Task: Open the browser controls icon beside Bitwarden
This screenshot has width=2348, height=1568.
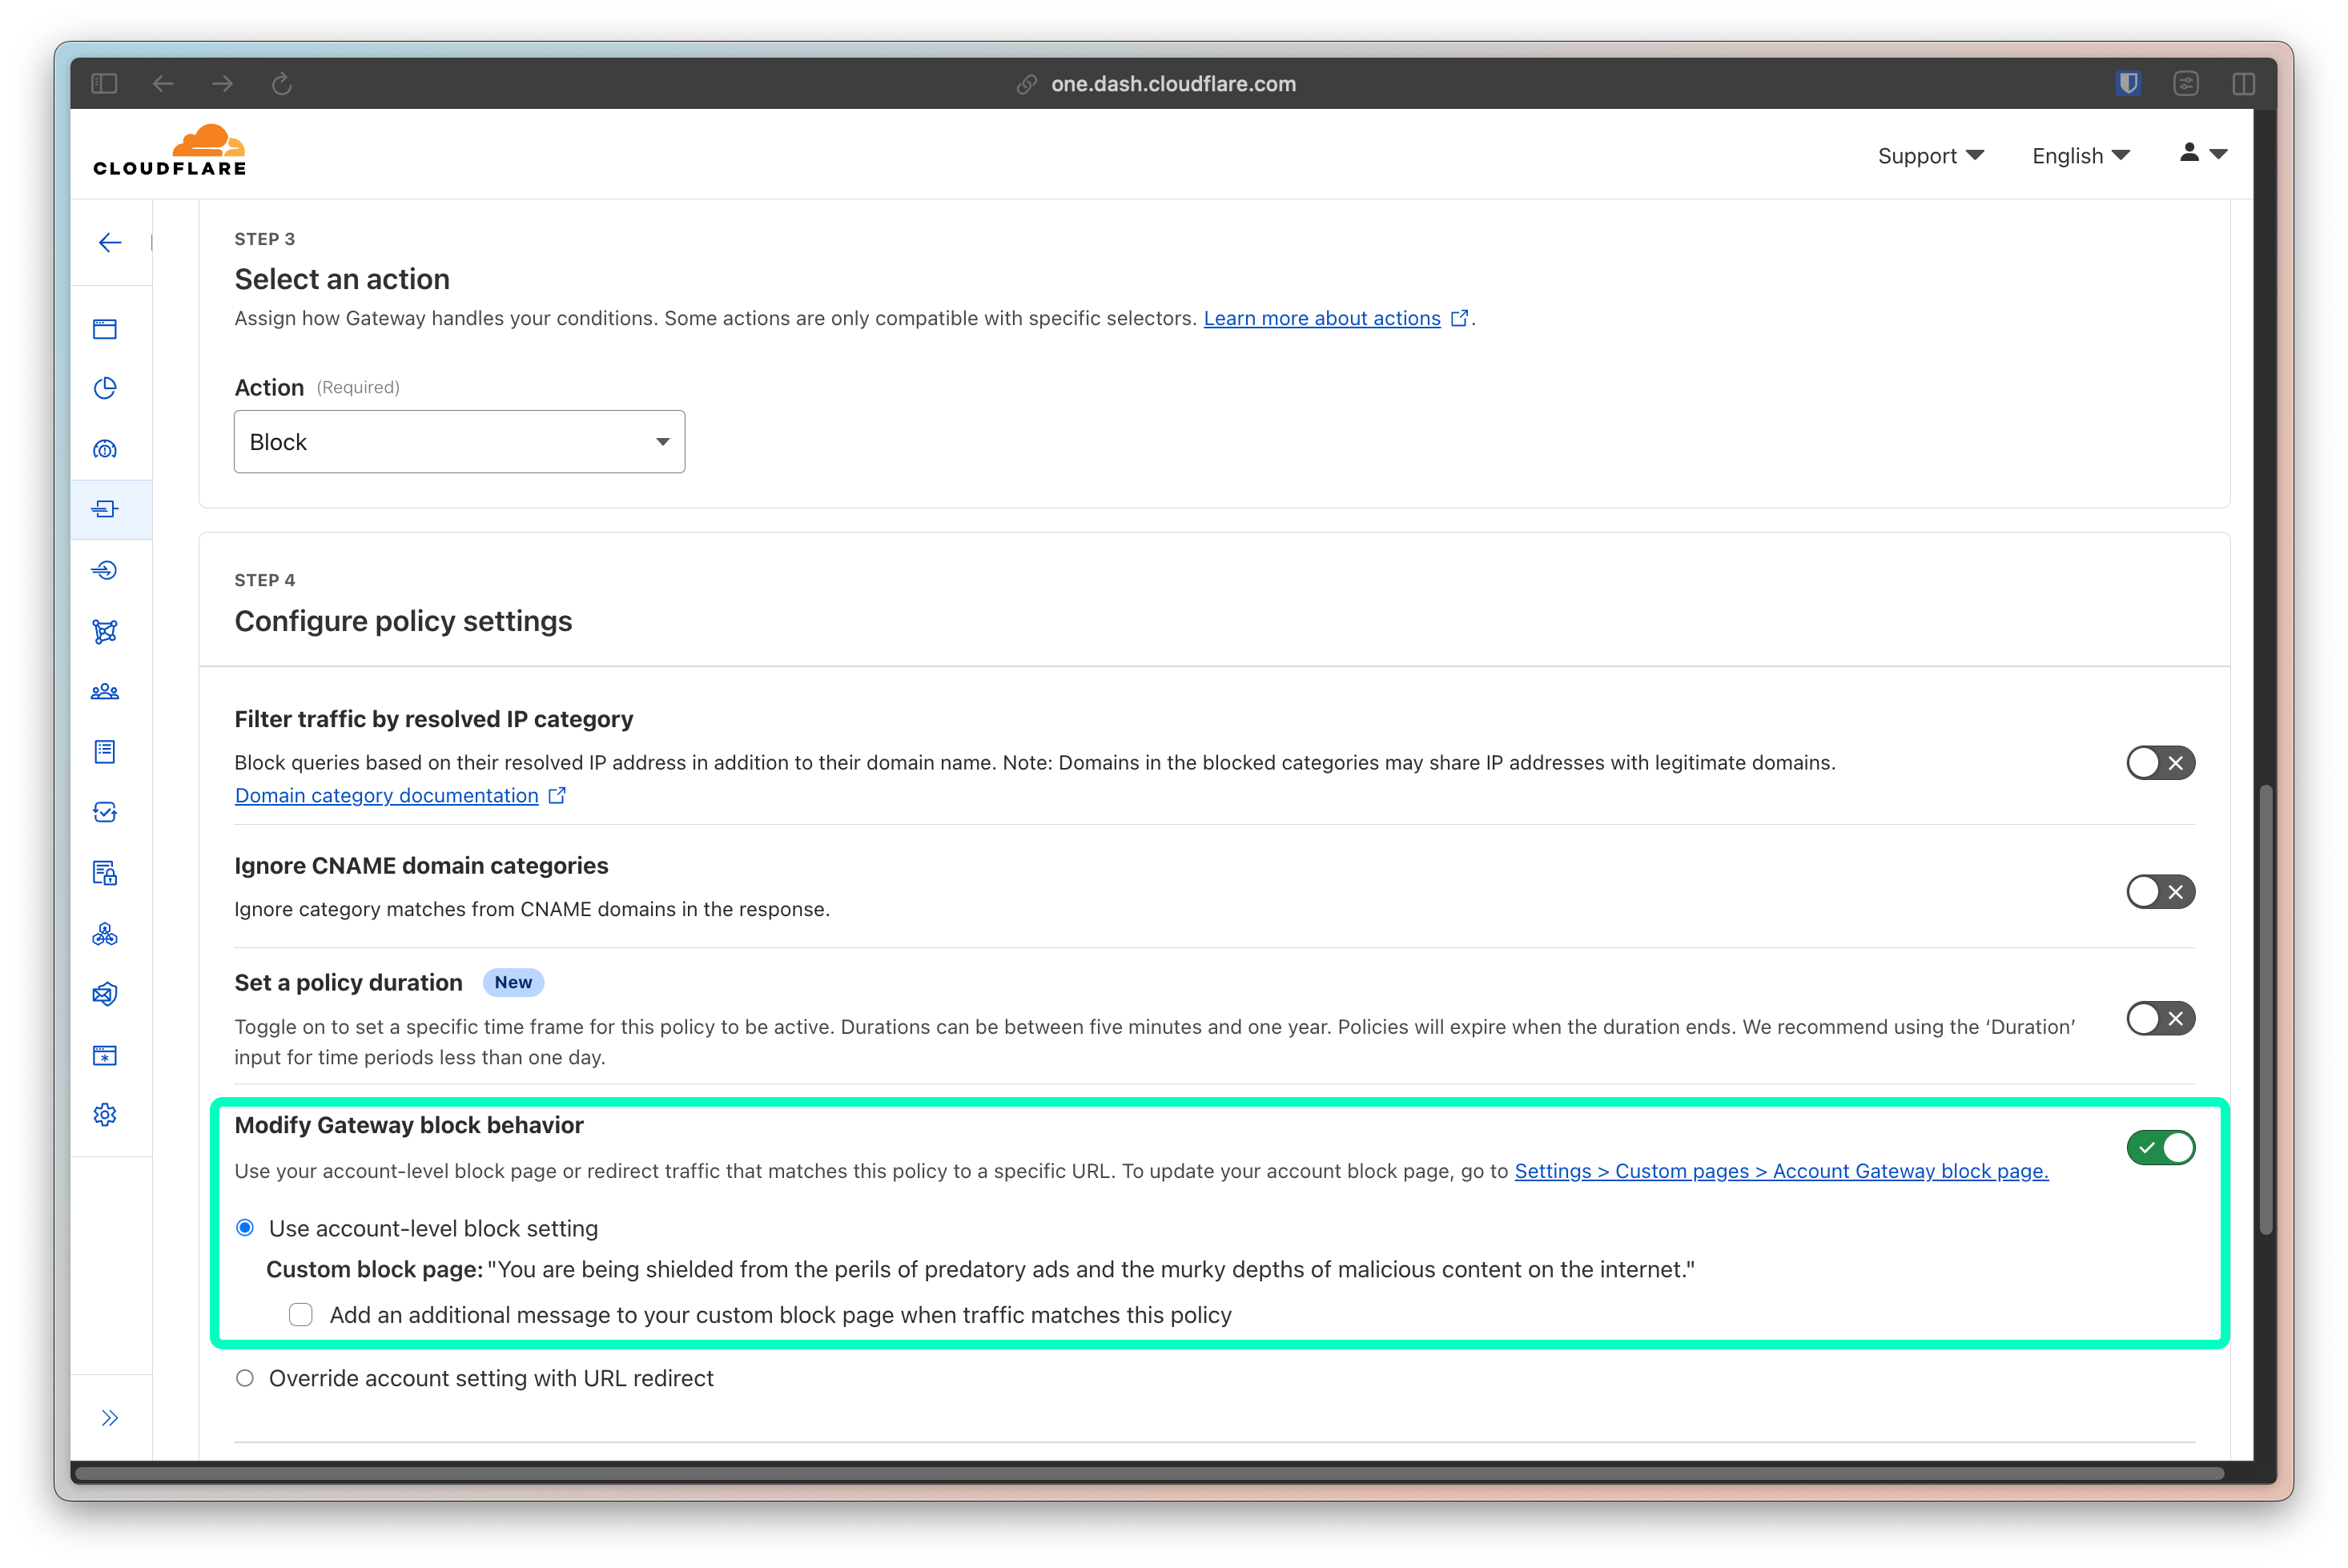Action: click(2186, 84)
